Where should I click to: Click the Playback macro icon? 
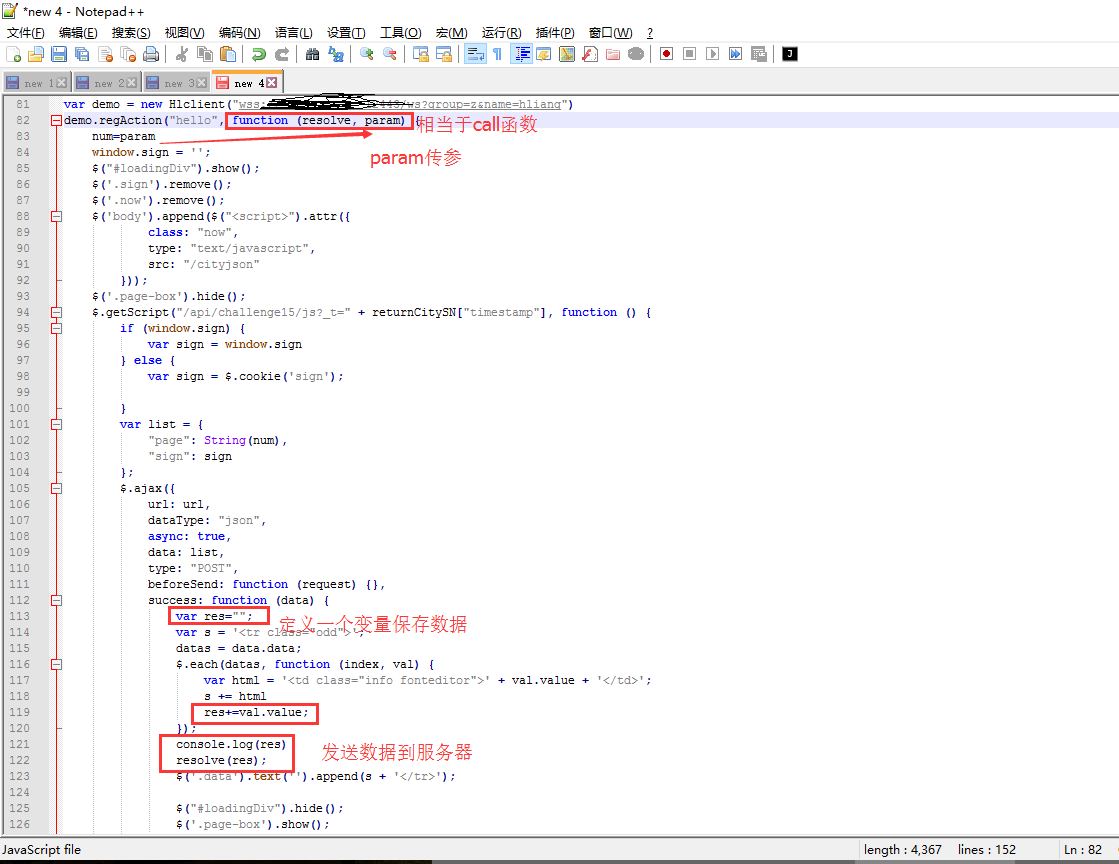712,54
